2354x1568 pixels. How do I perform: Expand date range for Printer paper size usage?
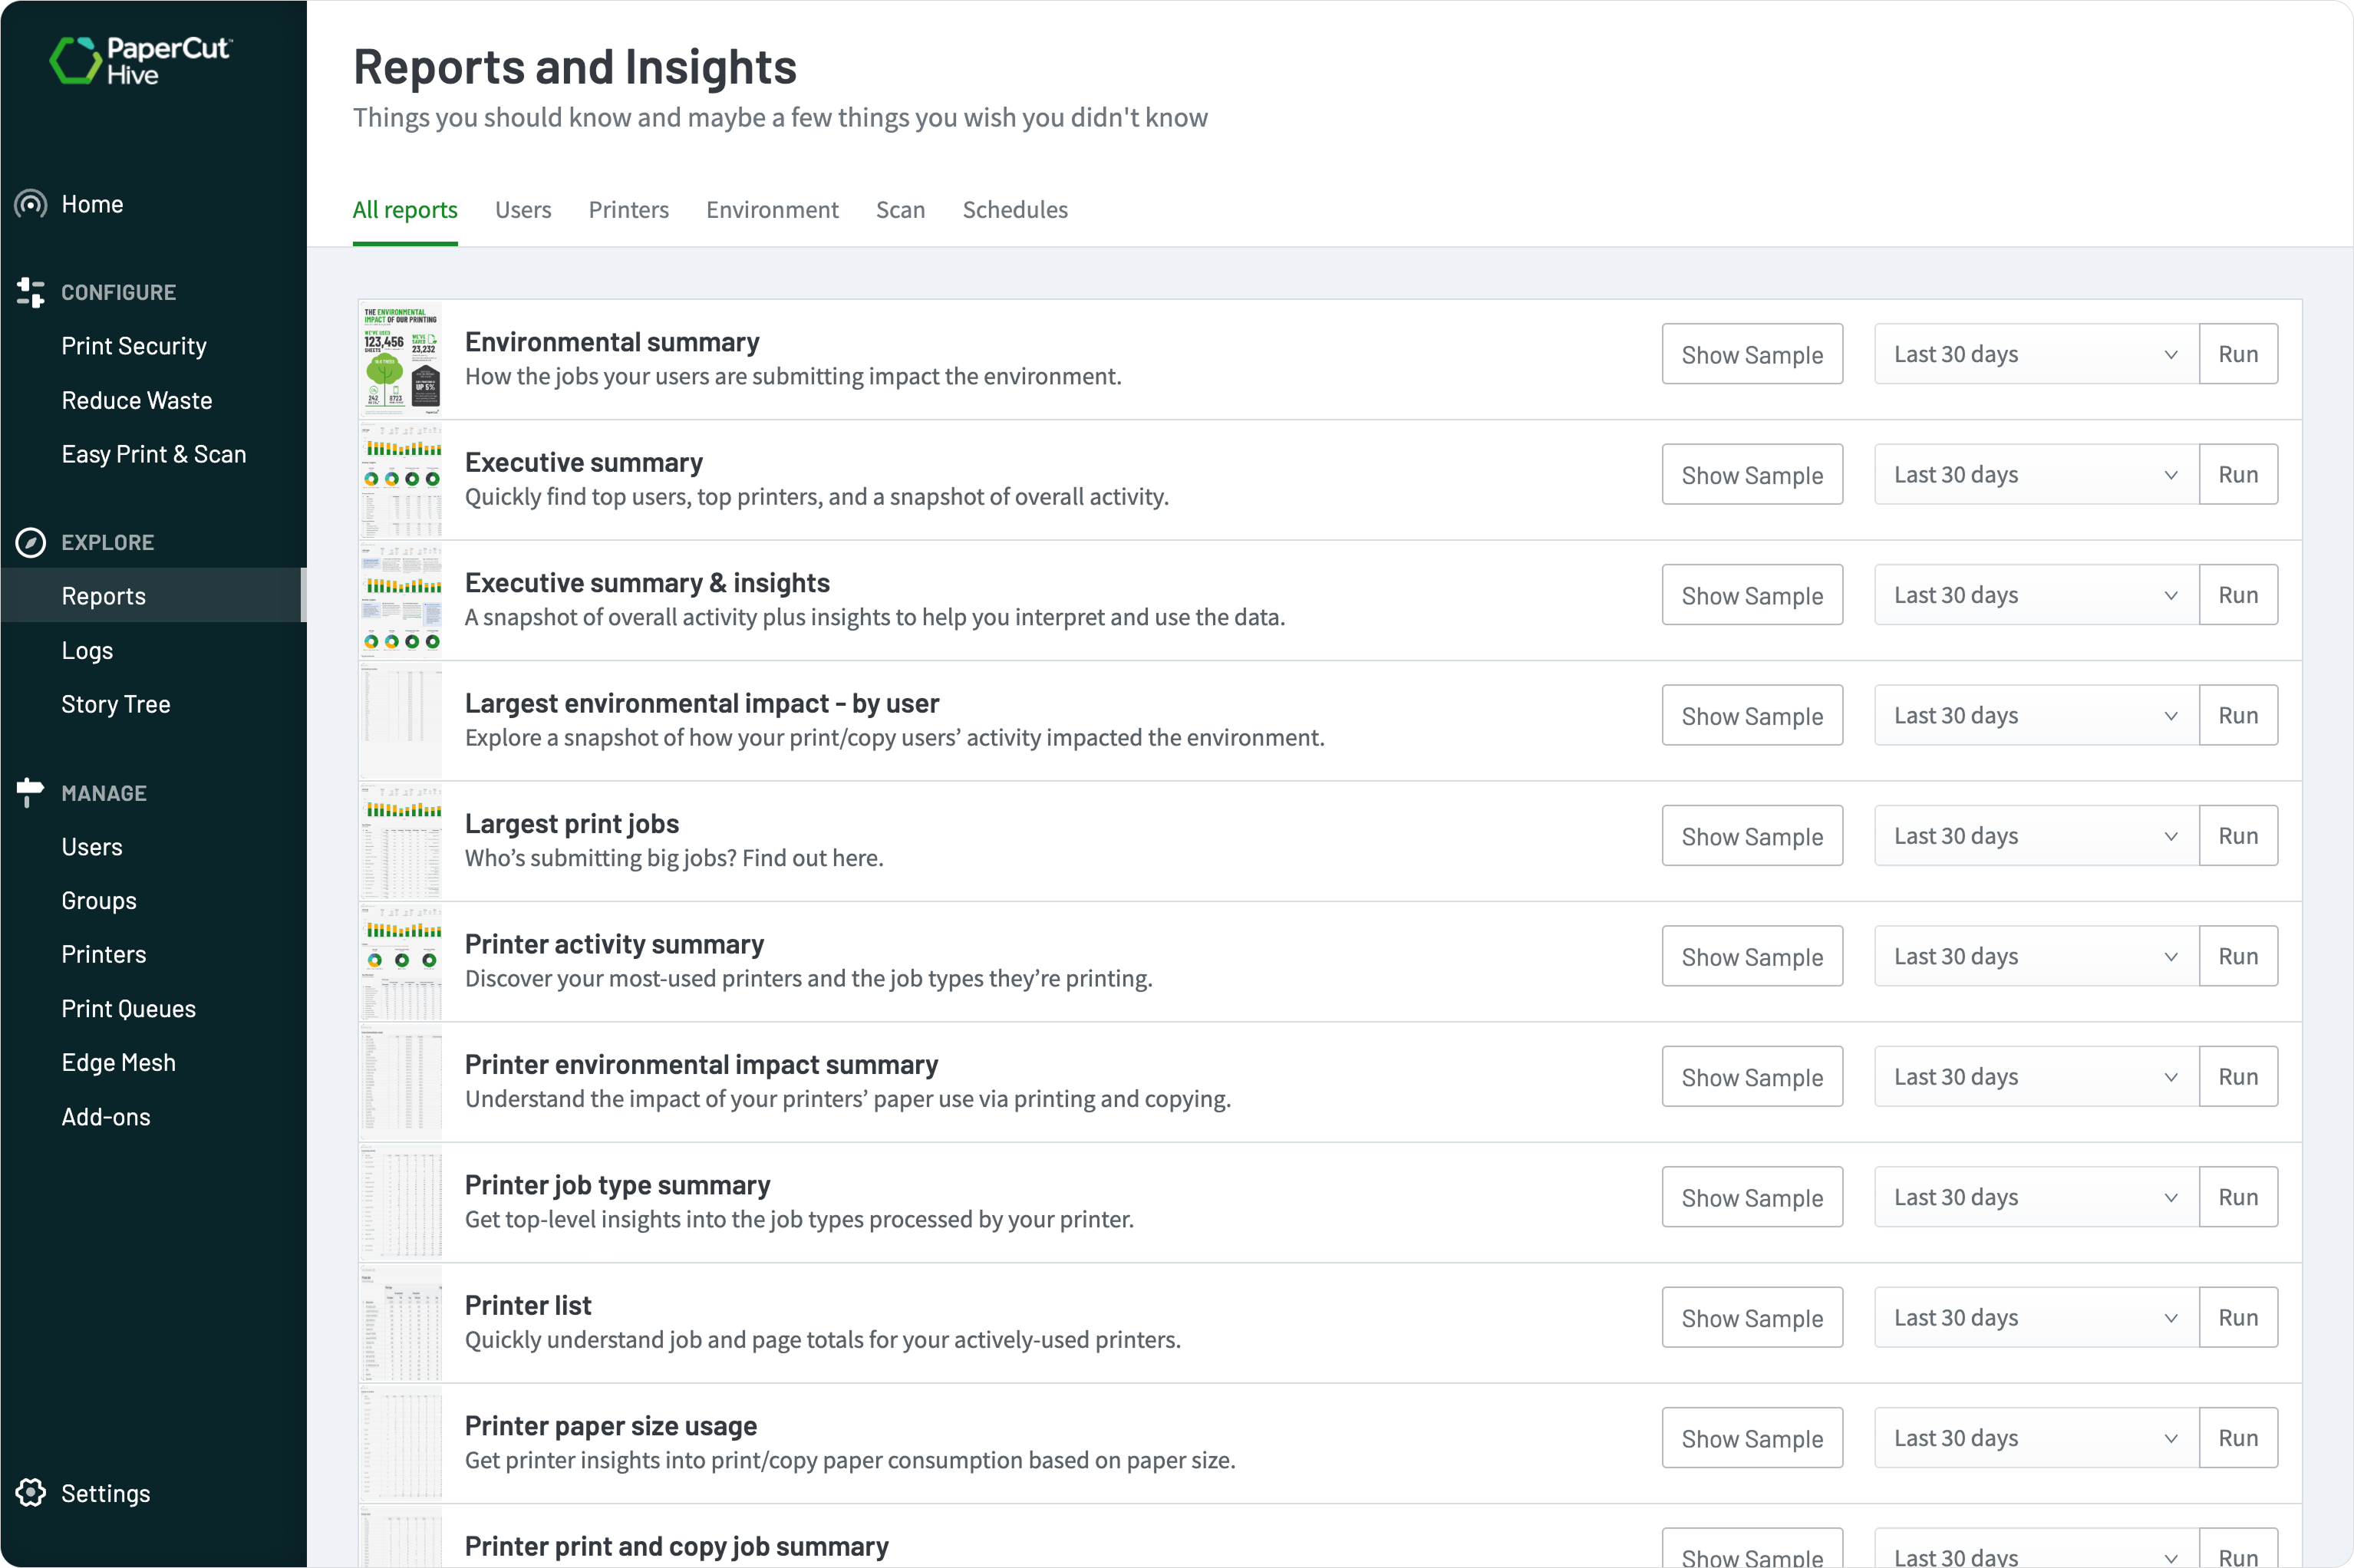coord(2036,1438)
